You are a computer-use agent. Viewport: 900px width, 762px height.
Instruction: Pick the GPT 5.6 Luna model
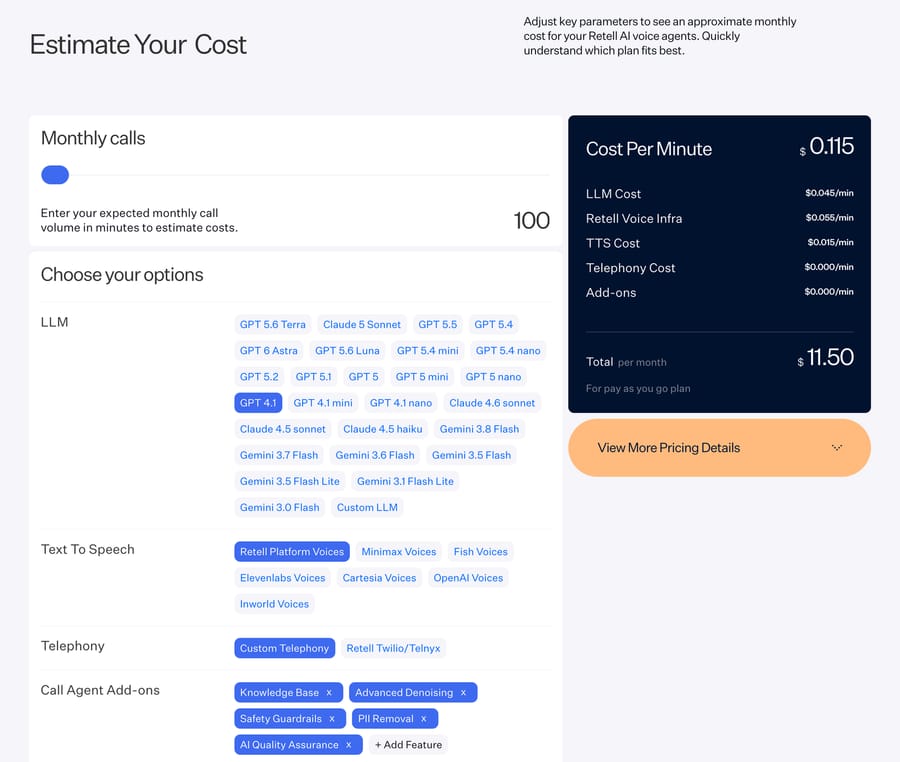coord(347,351)
